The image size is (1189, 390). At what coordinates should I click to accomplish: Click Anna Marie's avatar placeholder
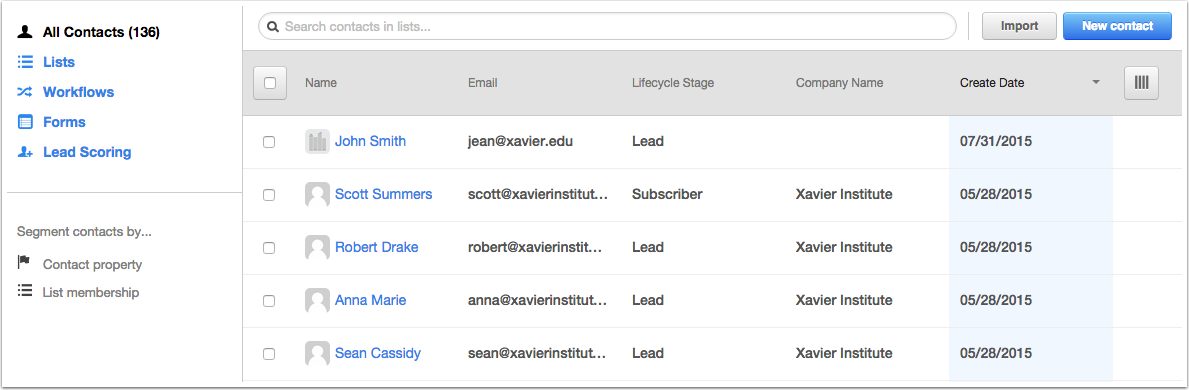[317, 300]
